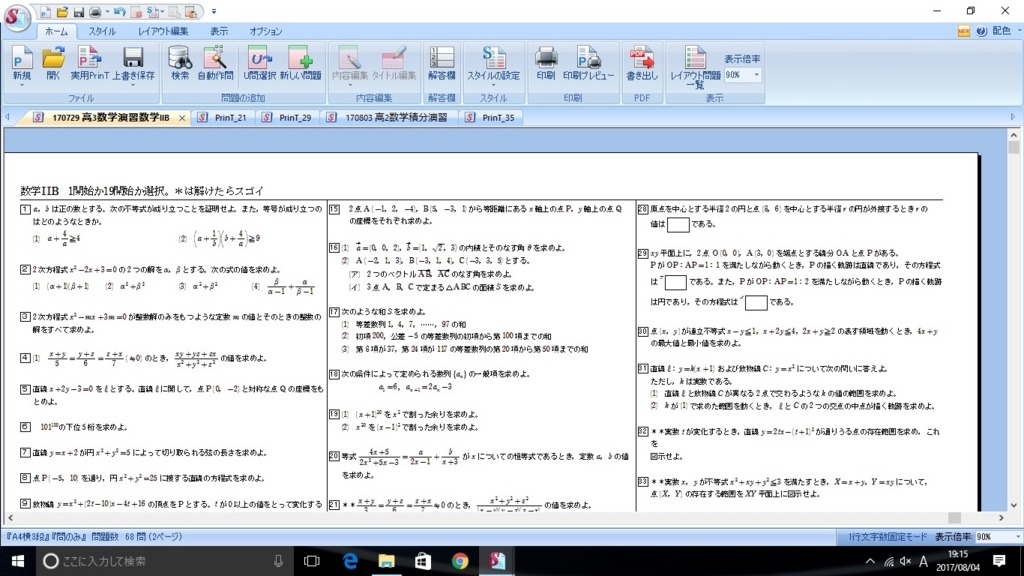Expand スタイルの設定 dropdown arrow
Screen dimensions: 1024x576
pyautogui.click(x=493, y=86)
